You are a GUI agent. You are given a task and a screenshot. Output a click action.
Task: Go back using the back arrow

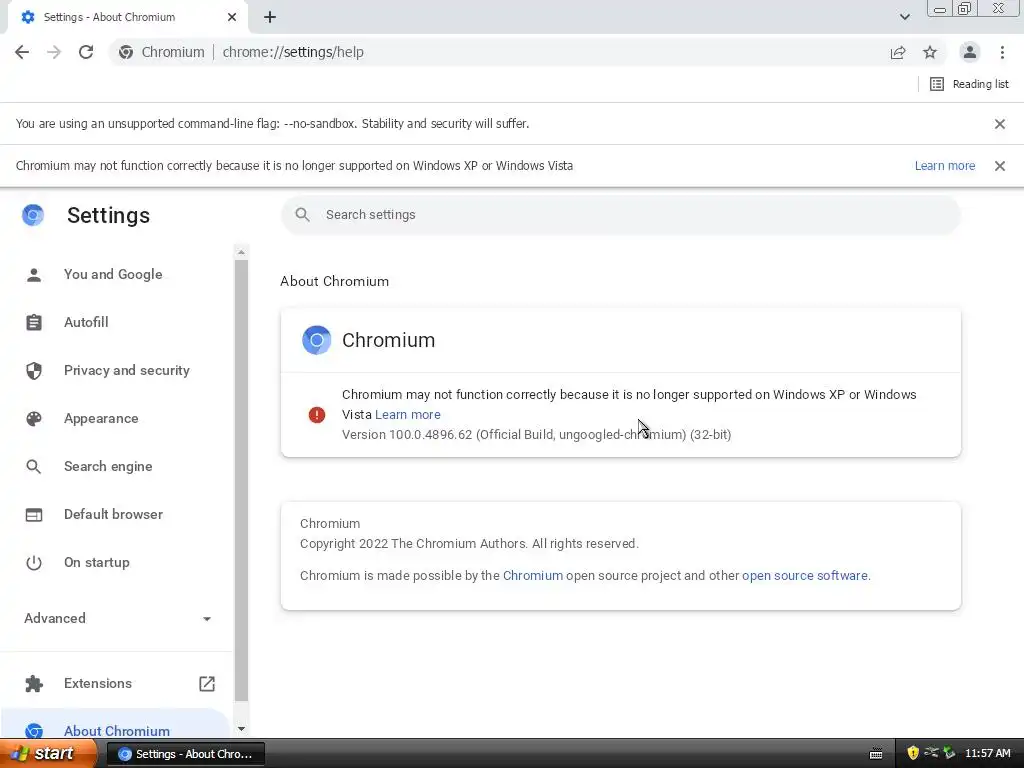[22, 52]
